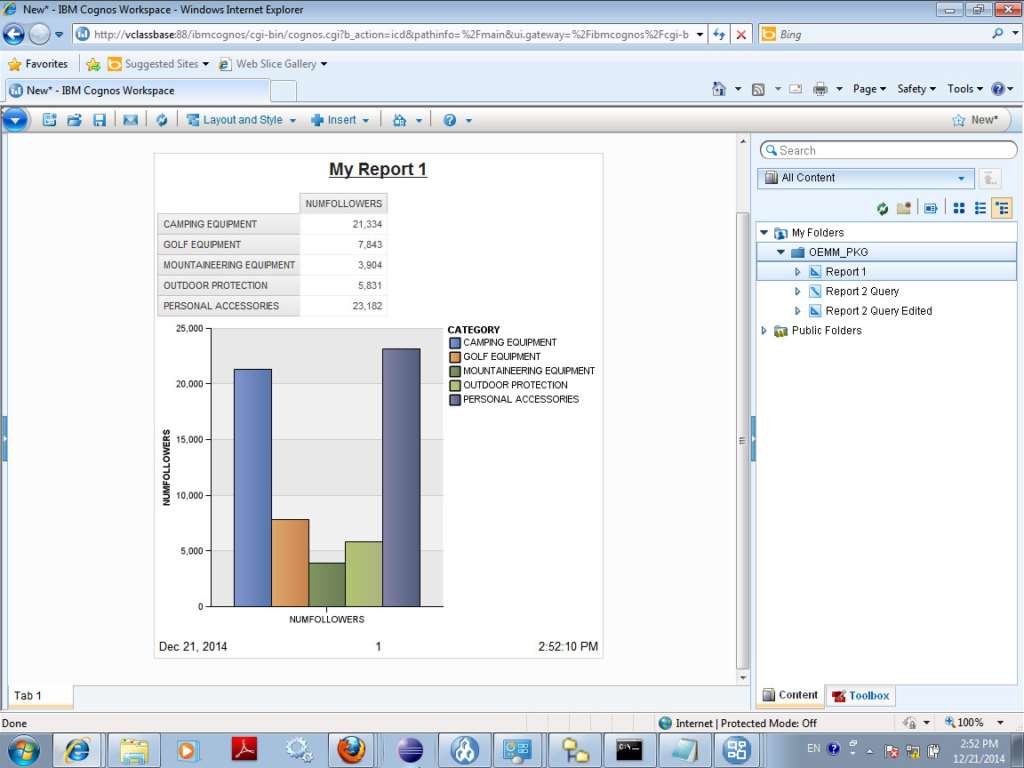Click the Adobe Reader taskbar icon

[x=244, y=749]
